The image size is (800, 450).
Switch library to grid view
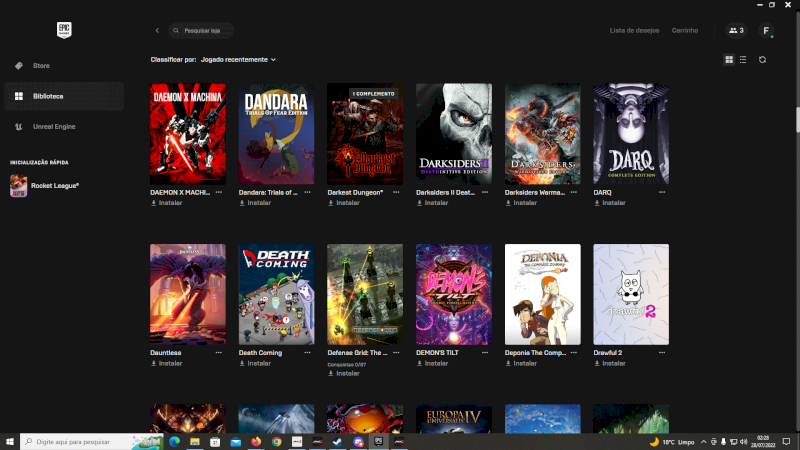pyautogui.click(x=729, y=60)
